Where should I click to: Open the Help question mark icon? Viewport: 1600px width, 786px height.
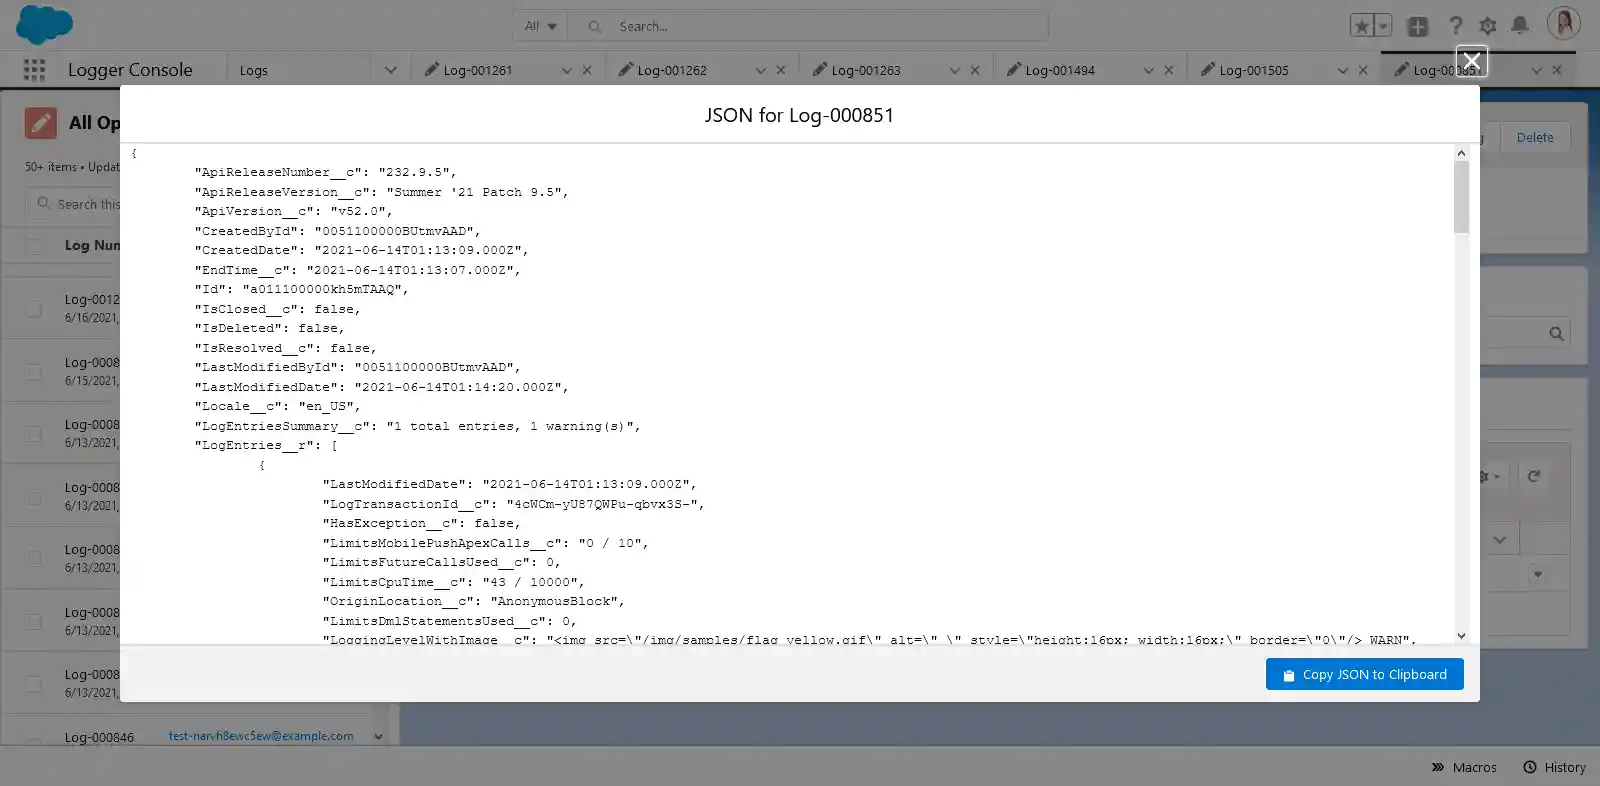[x=1455, y=26]
